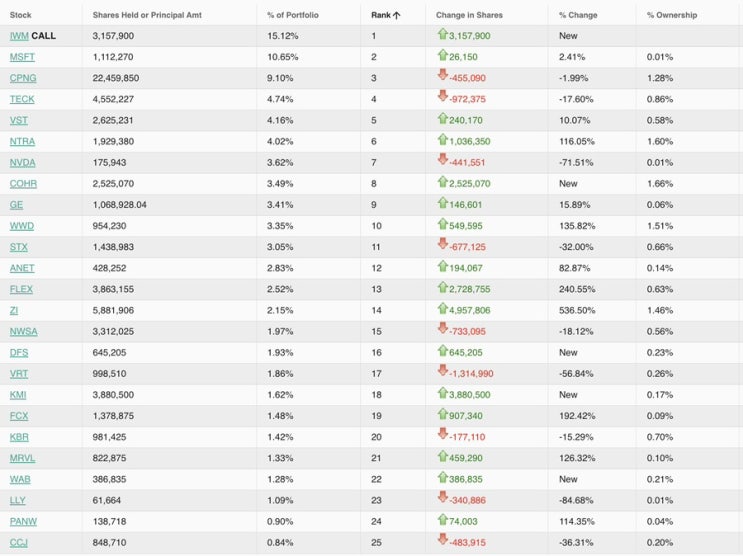Sort table by Stock column header
This screenshot has width=743, height=556.
20,15
